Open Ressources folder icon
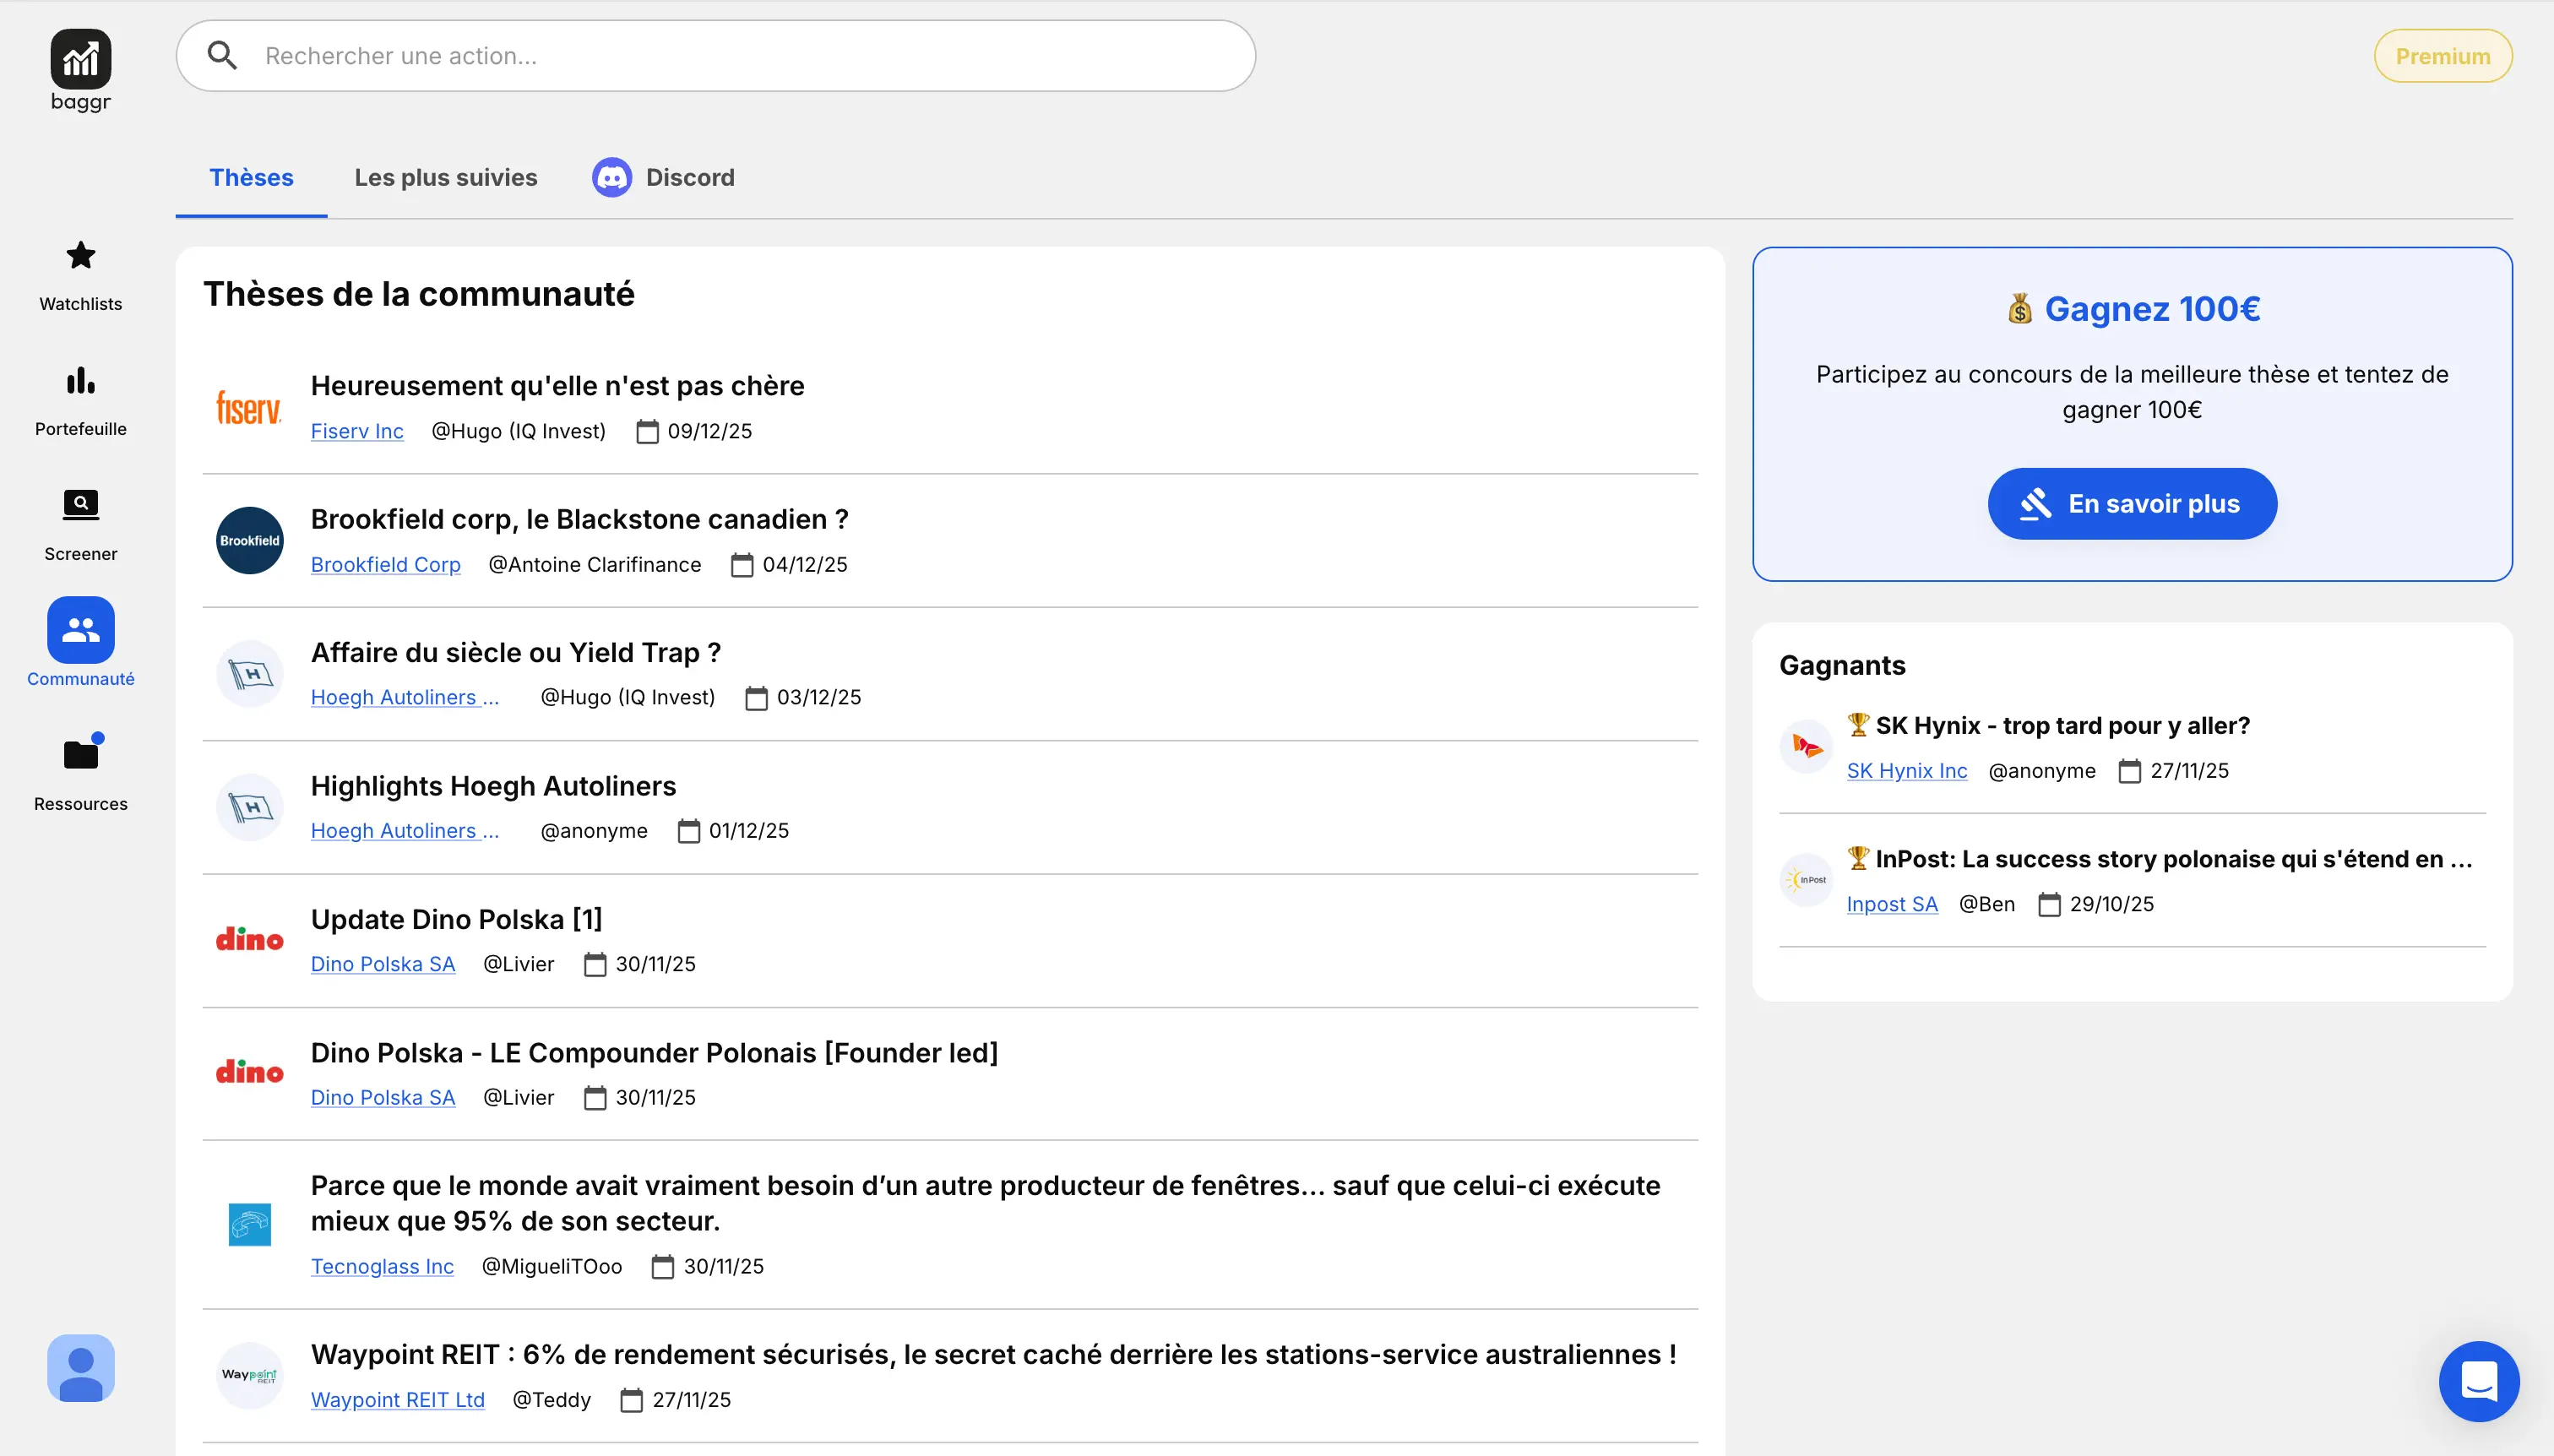Screen dimensions: 2554x1456 pyautogui.click(x=80, y=755)
